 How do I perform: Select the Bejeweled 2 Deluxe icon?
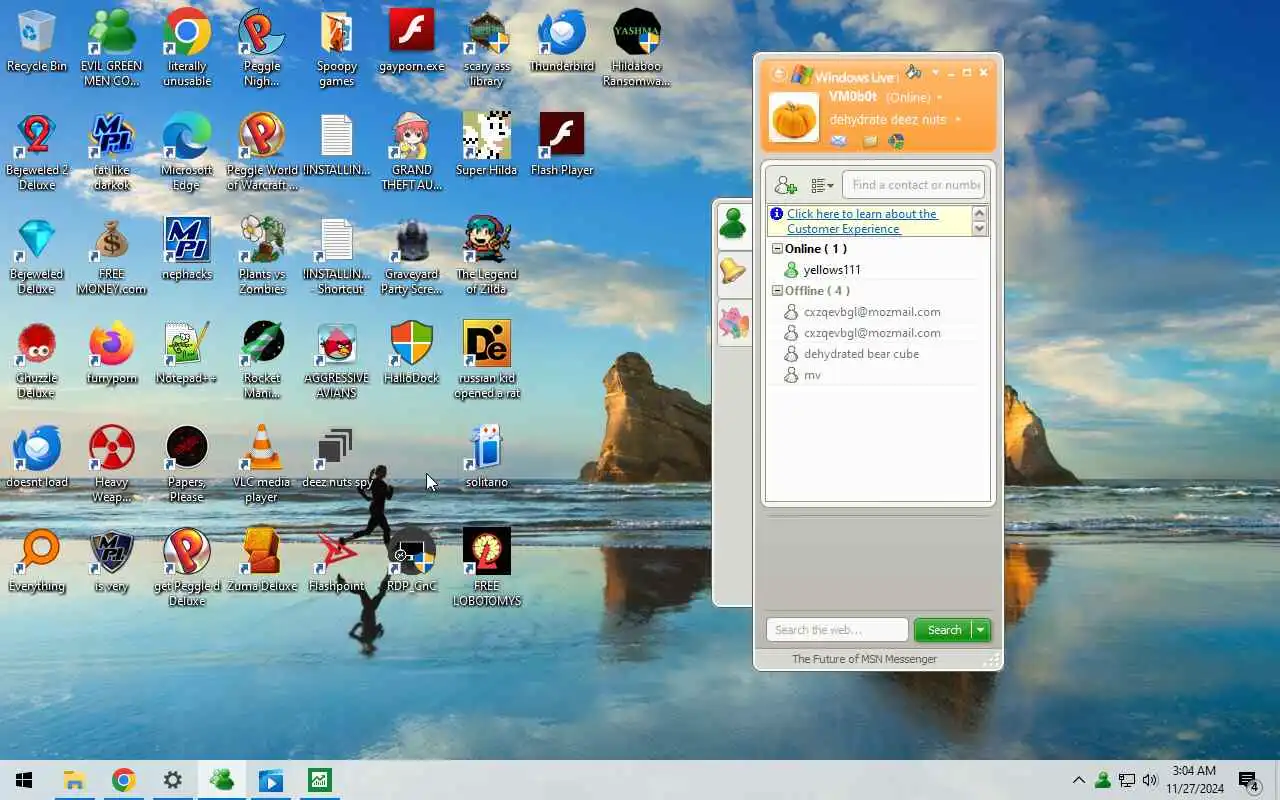point(37,152)
